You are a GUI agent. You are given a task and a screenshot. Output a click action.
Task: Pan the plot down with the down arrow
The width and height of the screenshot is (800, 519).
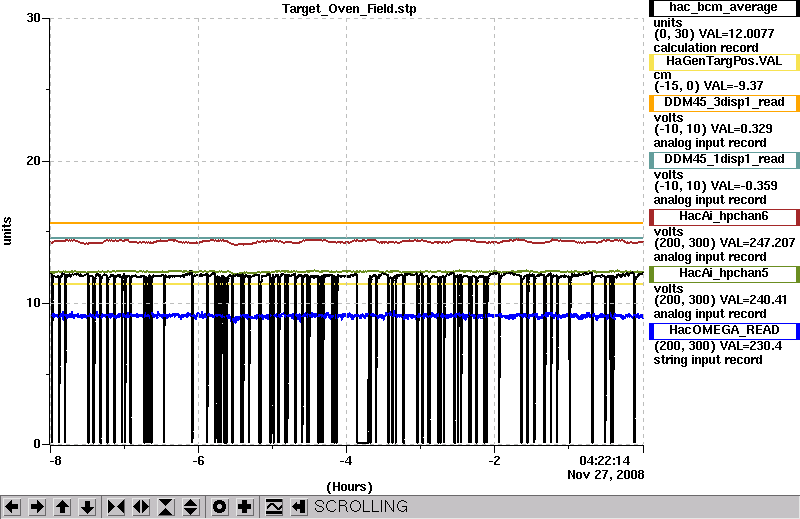87,507
